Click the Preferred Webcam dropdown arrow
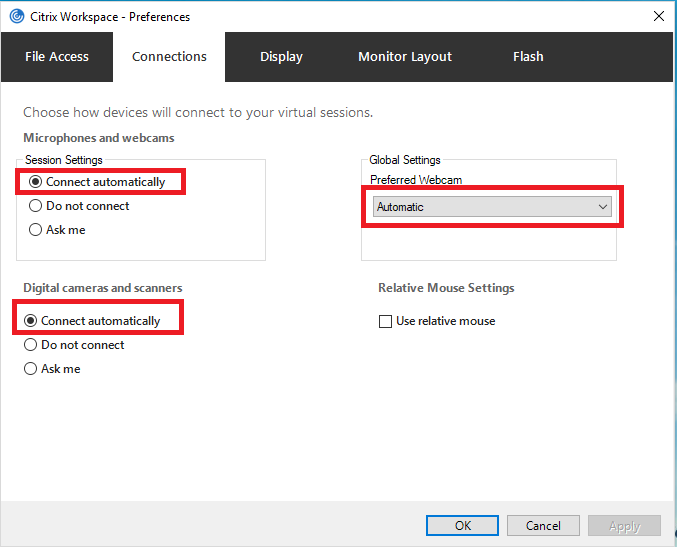Image resolution: width=677 pixels, height=547 pixels. (603, 207)
